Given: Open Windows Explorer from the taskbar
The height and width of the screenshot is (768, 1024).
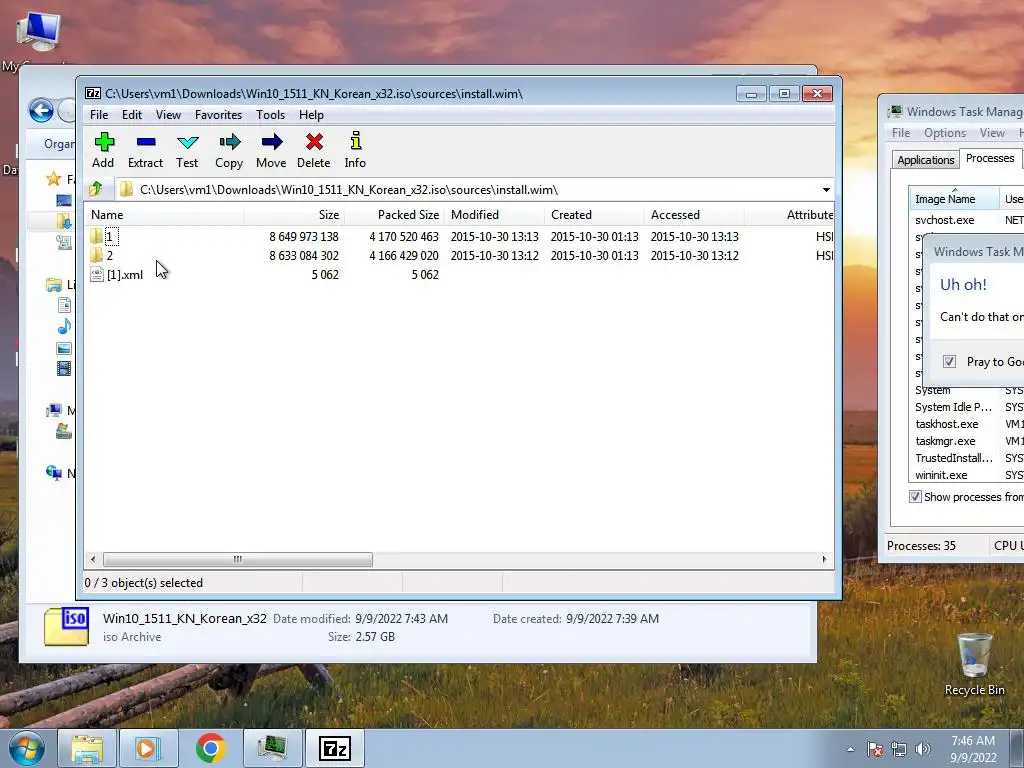Looking at the screenshot, I should (87, 748).
